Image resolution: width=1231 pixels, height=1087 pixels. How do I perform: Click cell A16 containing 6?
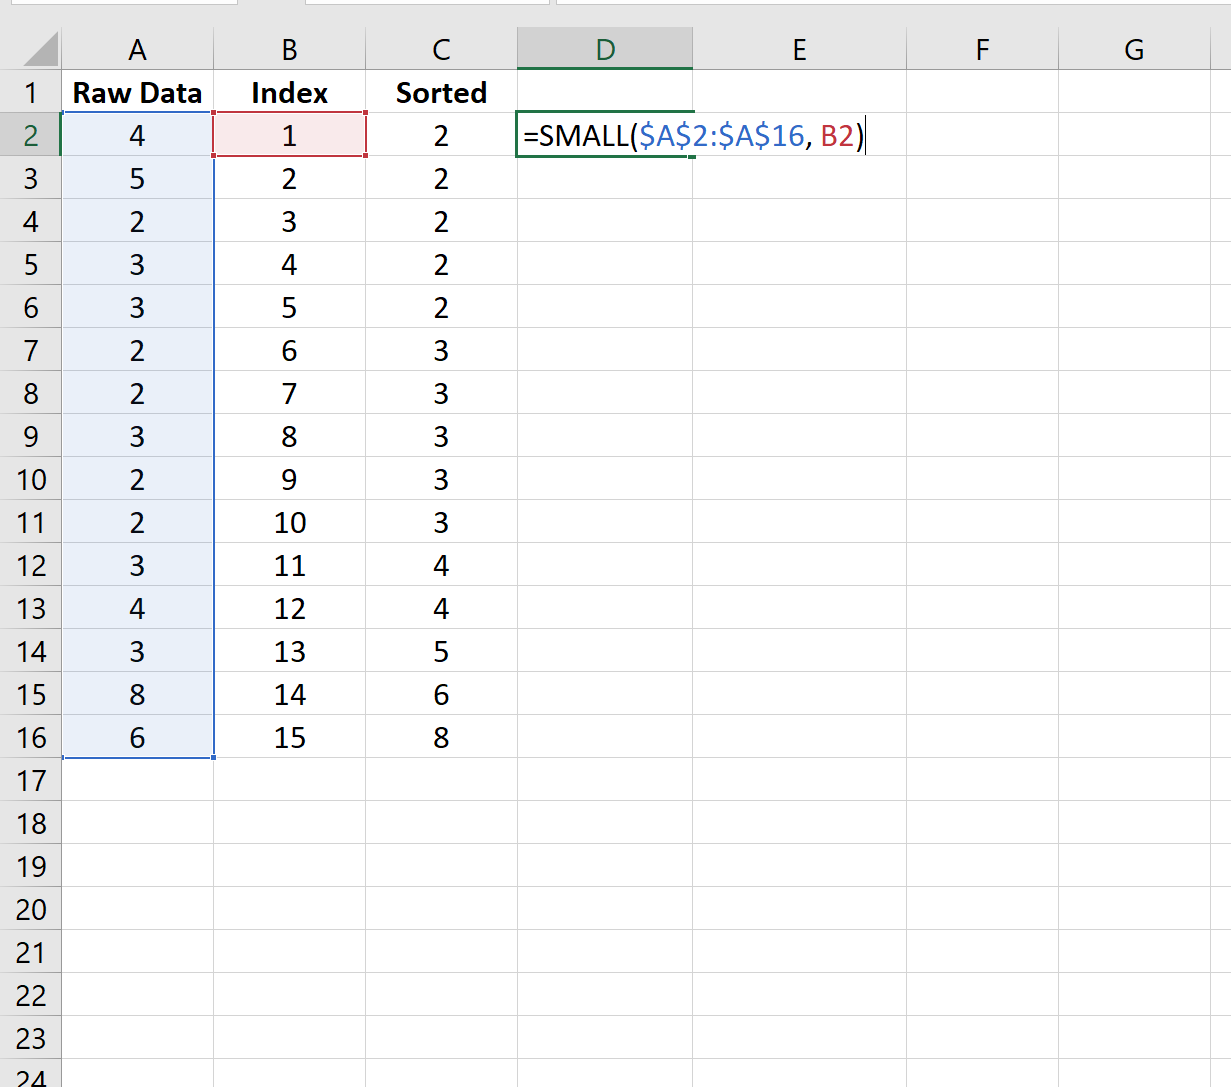[137, 737]
